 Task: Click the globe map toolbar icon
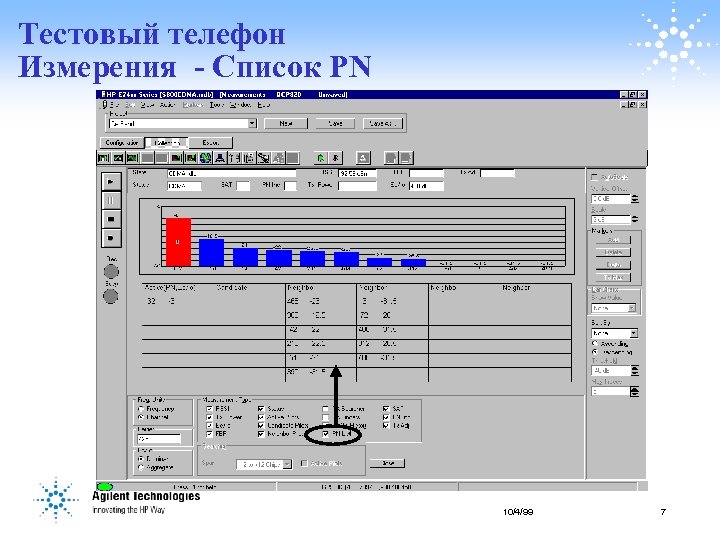tap(206, 158)
